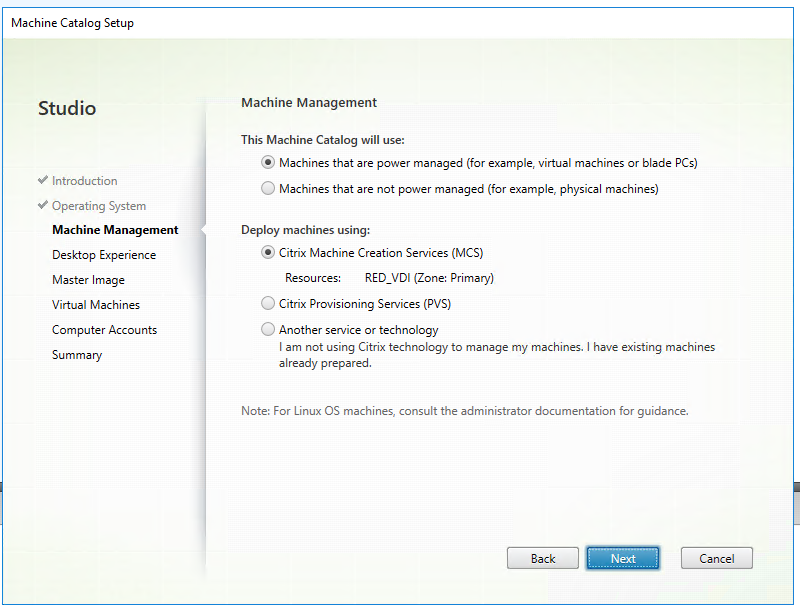
Task: Click the Introduction checkmark icon
Action: point(43,180)
